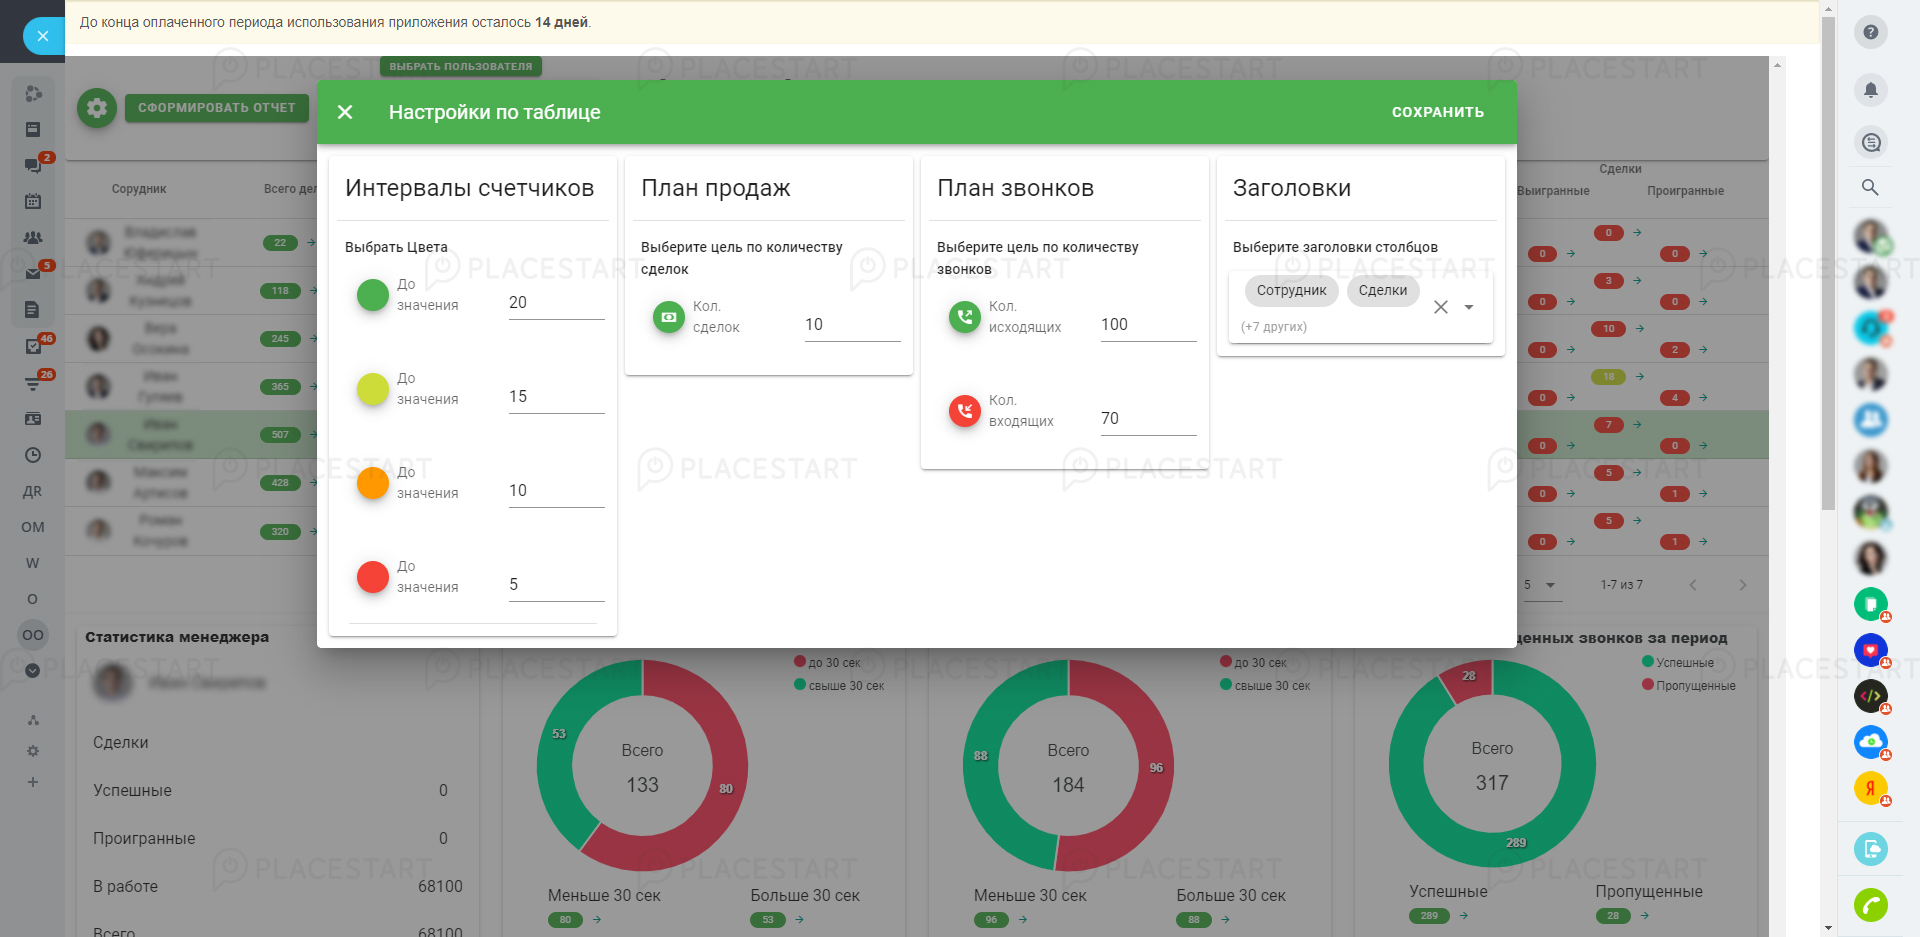Click the deals count goal field
Image resolution: width=1920 pixels, height=937 pixels.
(x=851, y=325)
